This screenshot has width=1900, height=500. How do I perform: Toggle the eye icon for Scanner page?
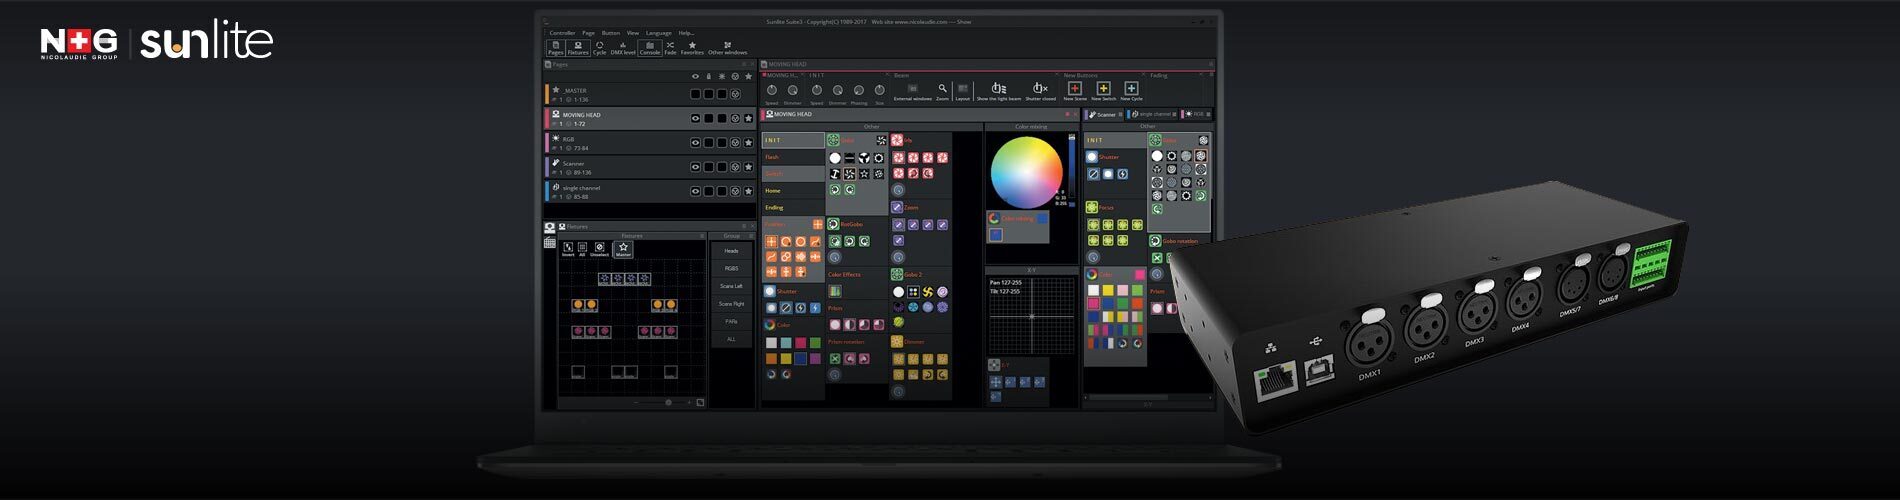pos(696,167)
